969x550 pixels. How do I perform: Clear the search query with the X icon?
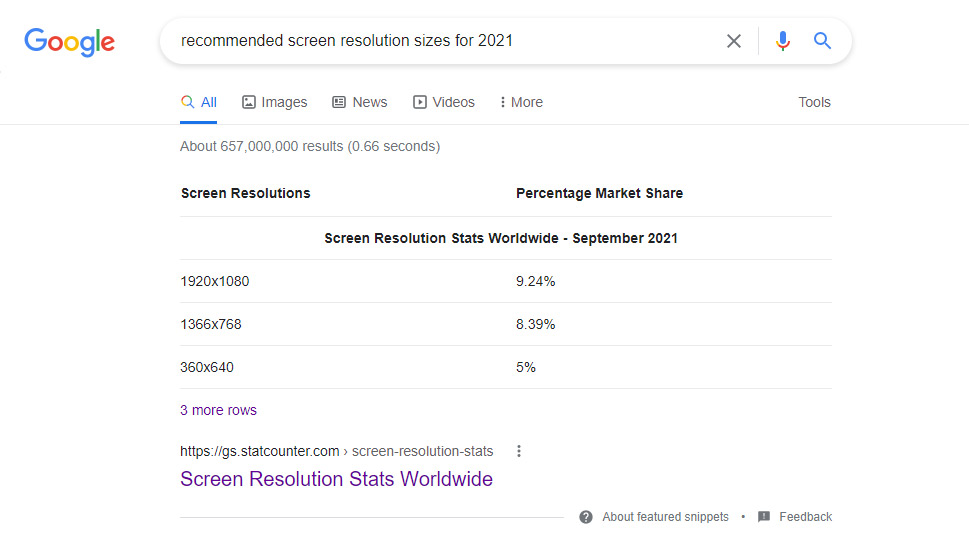(x=734, y=41)
